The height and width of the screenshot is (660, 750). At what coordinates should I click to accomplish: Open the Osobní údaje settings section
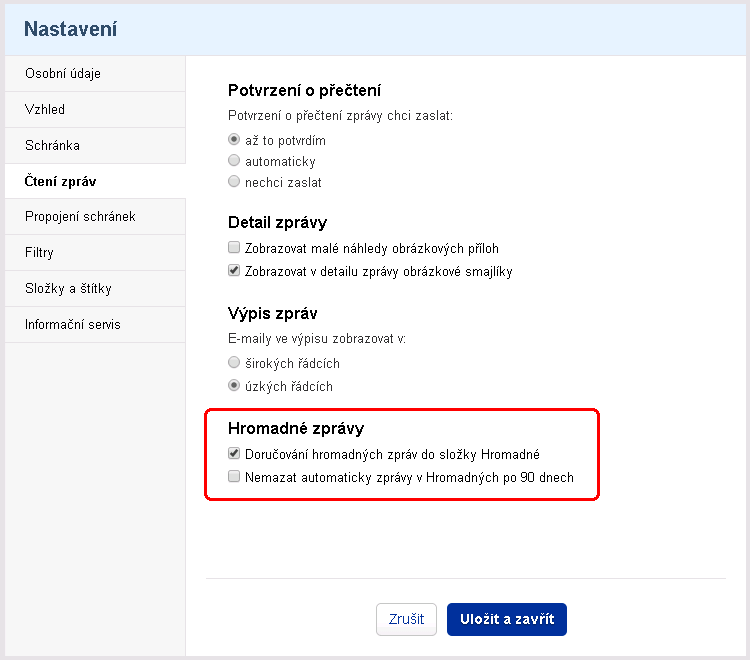tap(95, 74)
